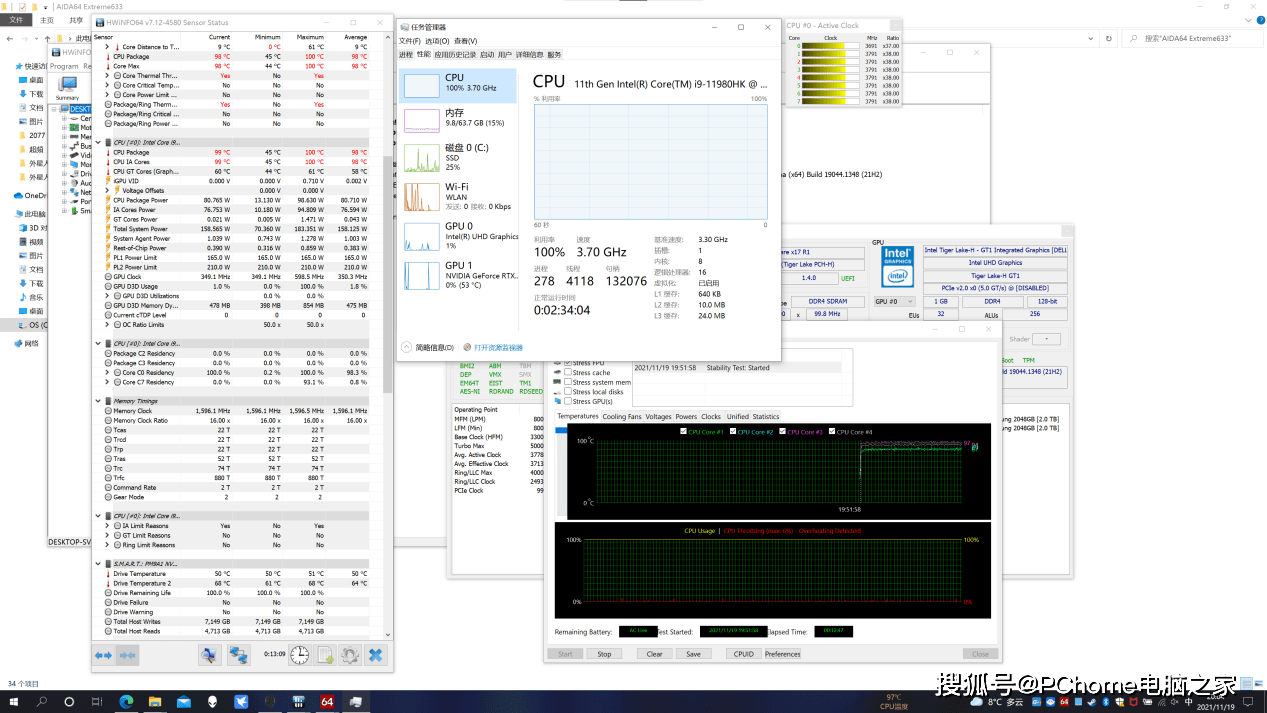The image size is (1267, 713).
Task: Select Disk 0 (C:) item in Task Manager
Action: (458, 158)
